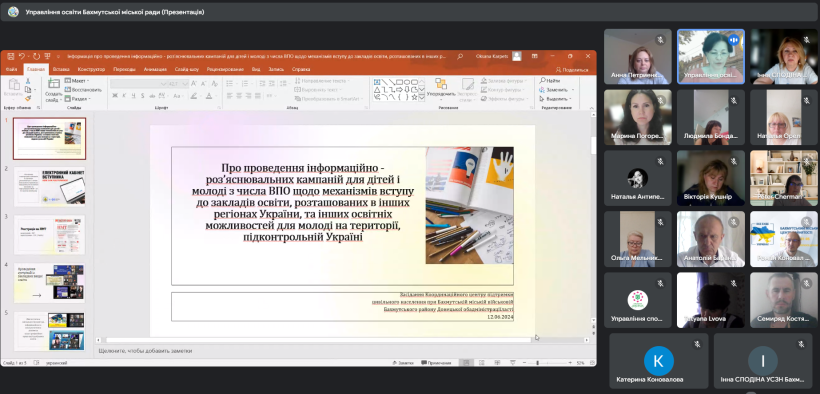Switch to the Анимация ribbon tab
This screenshot has width=820, height=394.
click(155, 69)
